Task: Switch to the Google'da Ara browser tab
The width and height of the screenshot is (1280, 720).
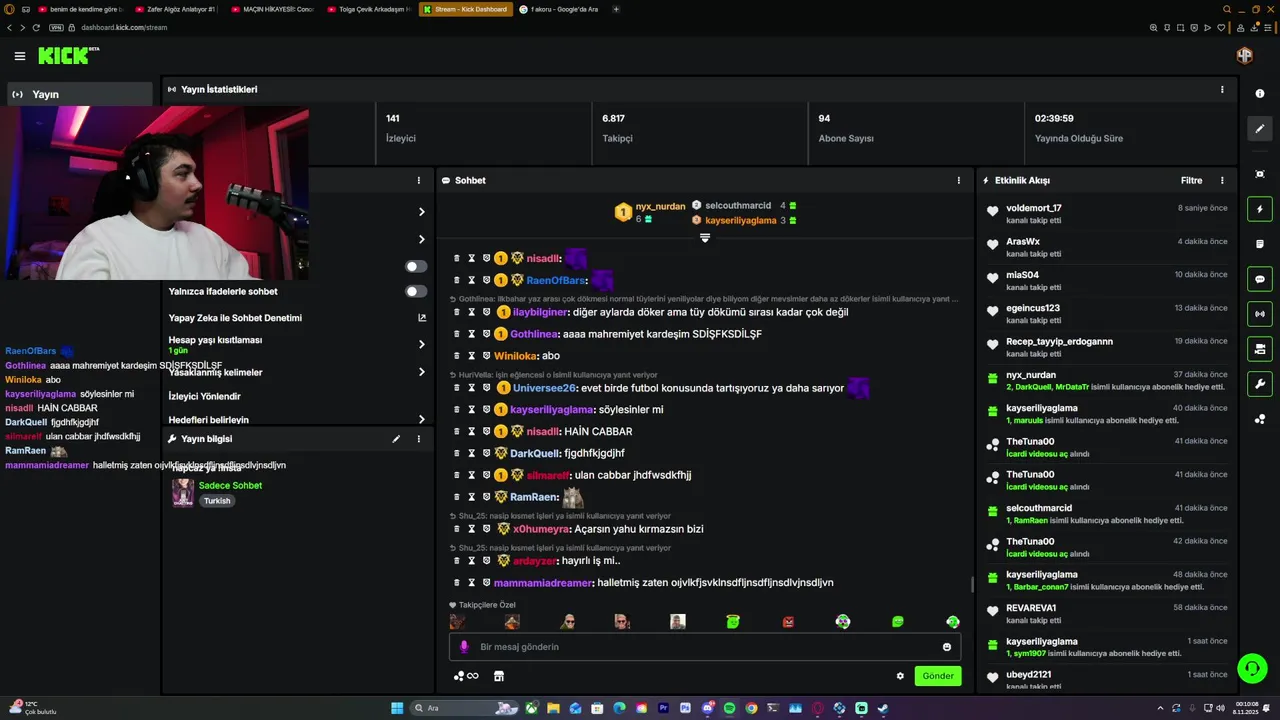Action: [x=559, y=9]
